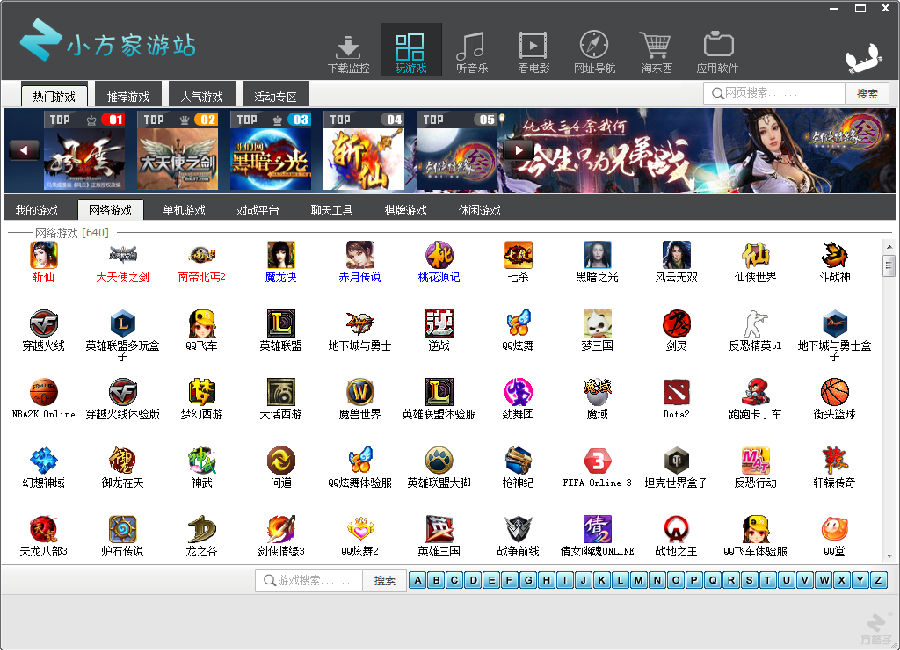The image size is (900, 650).
Task: Select the 棋牌游戏 category tab
Action: (x=405, y=210)
